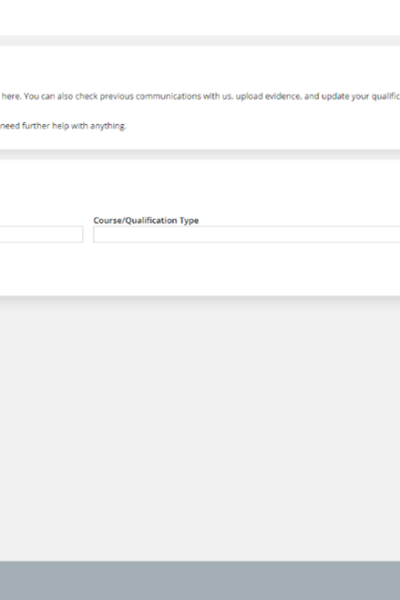Click the unlabeled text box left of Course/Qualification Type
Viewport: 400px width, 600px height.
point(41,234)
